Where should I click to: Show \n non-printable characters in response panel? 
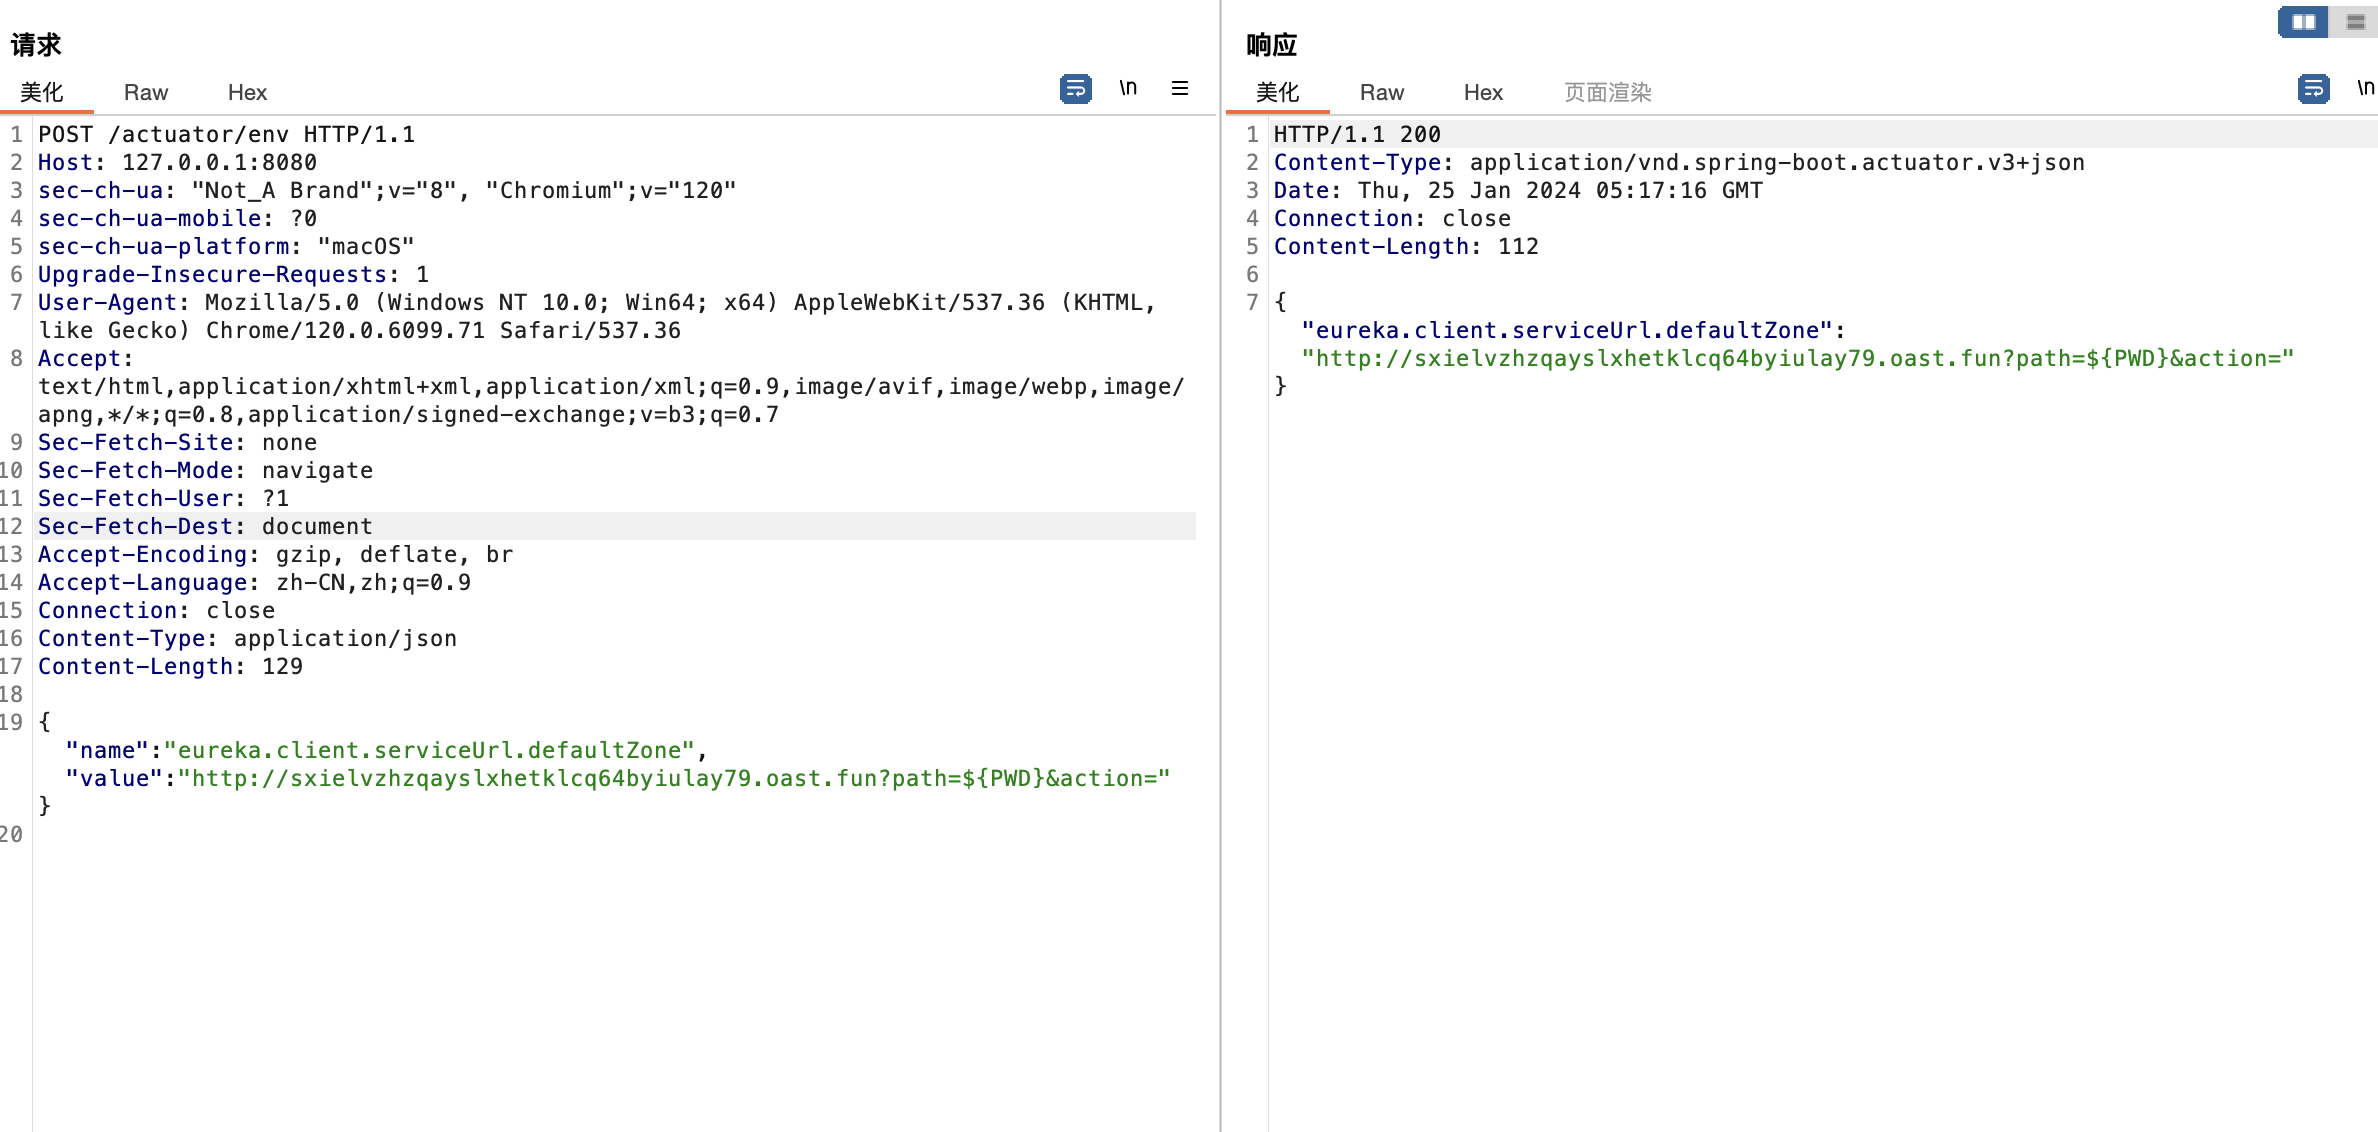click(x=2365, y=89)
